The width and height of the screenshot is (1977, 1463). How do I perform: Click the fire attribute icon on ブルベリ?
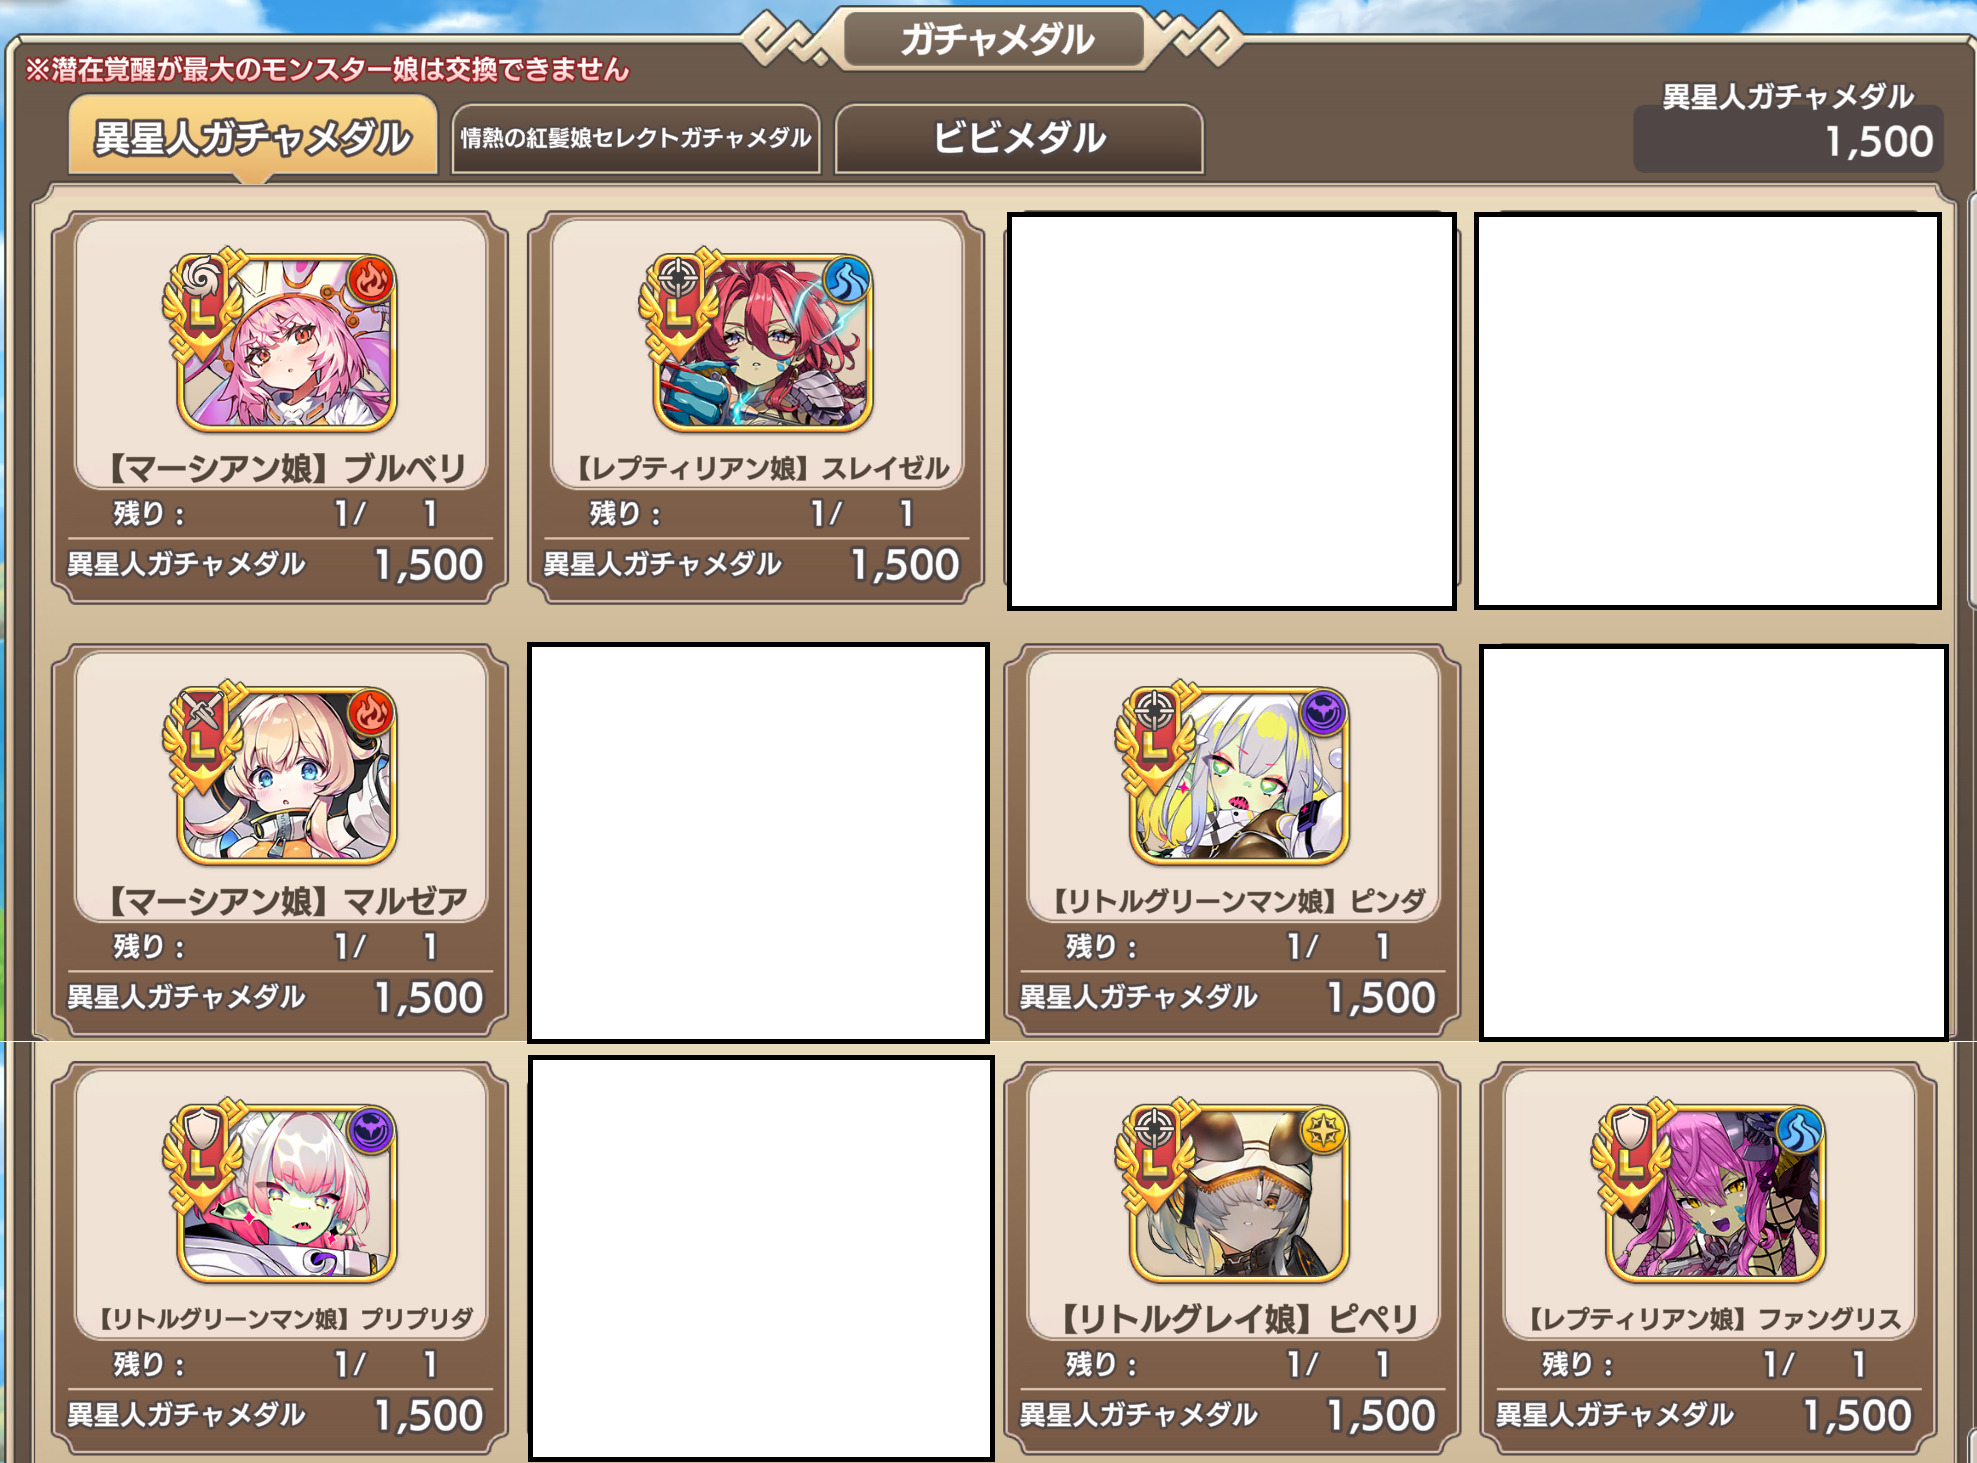pos(371,281)
